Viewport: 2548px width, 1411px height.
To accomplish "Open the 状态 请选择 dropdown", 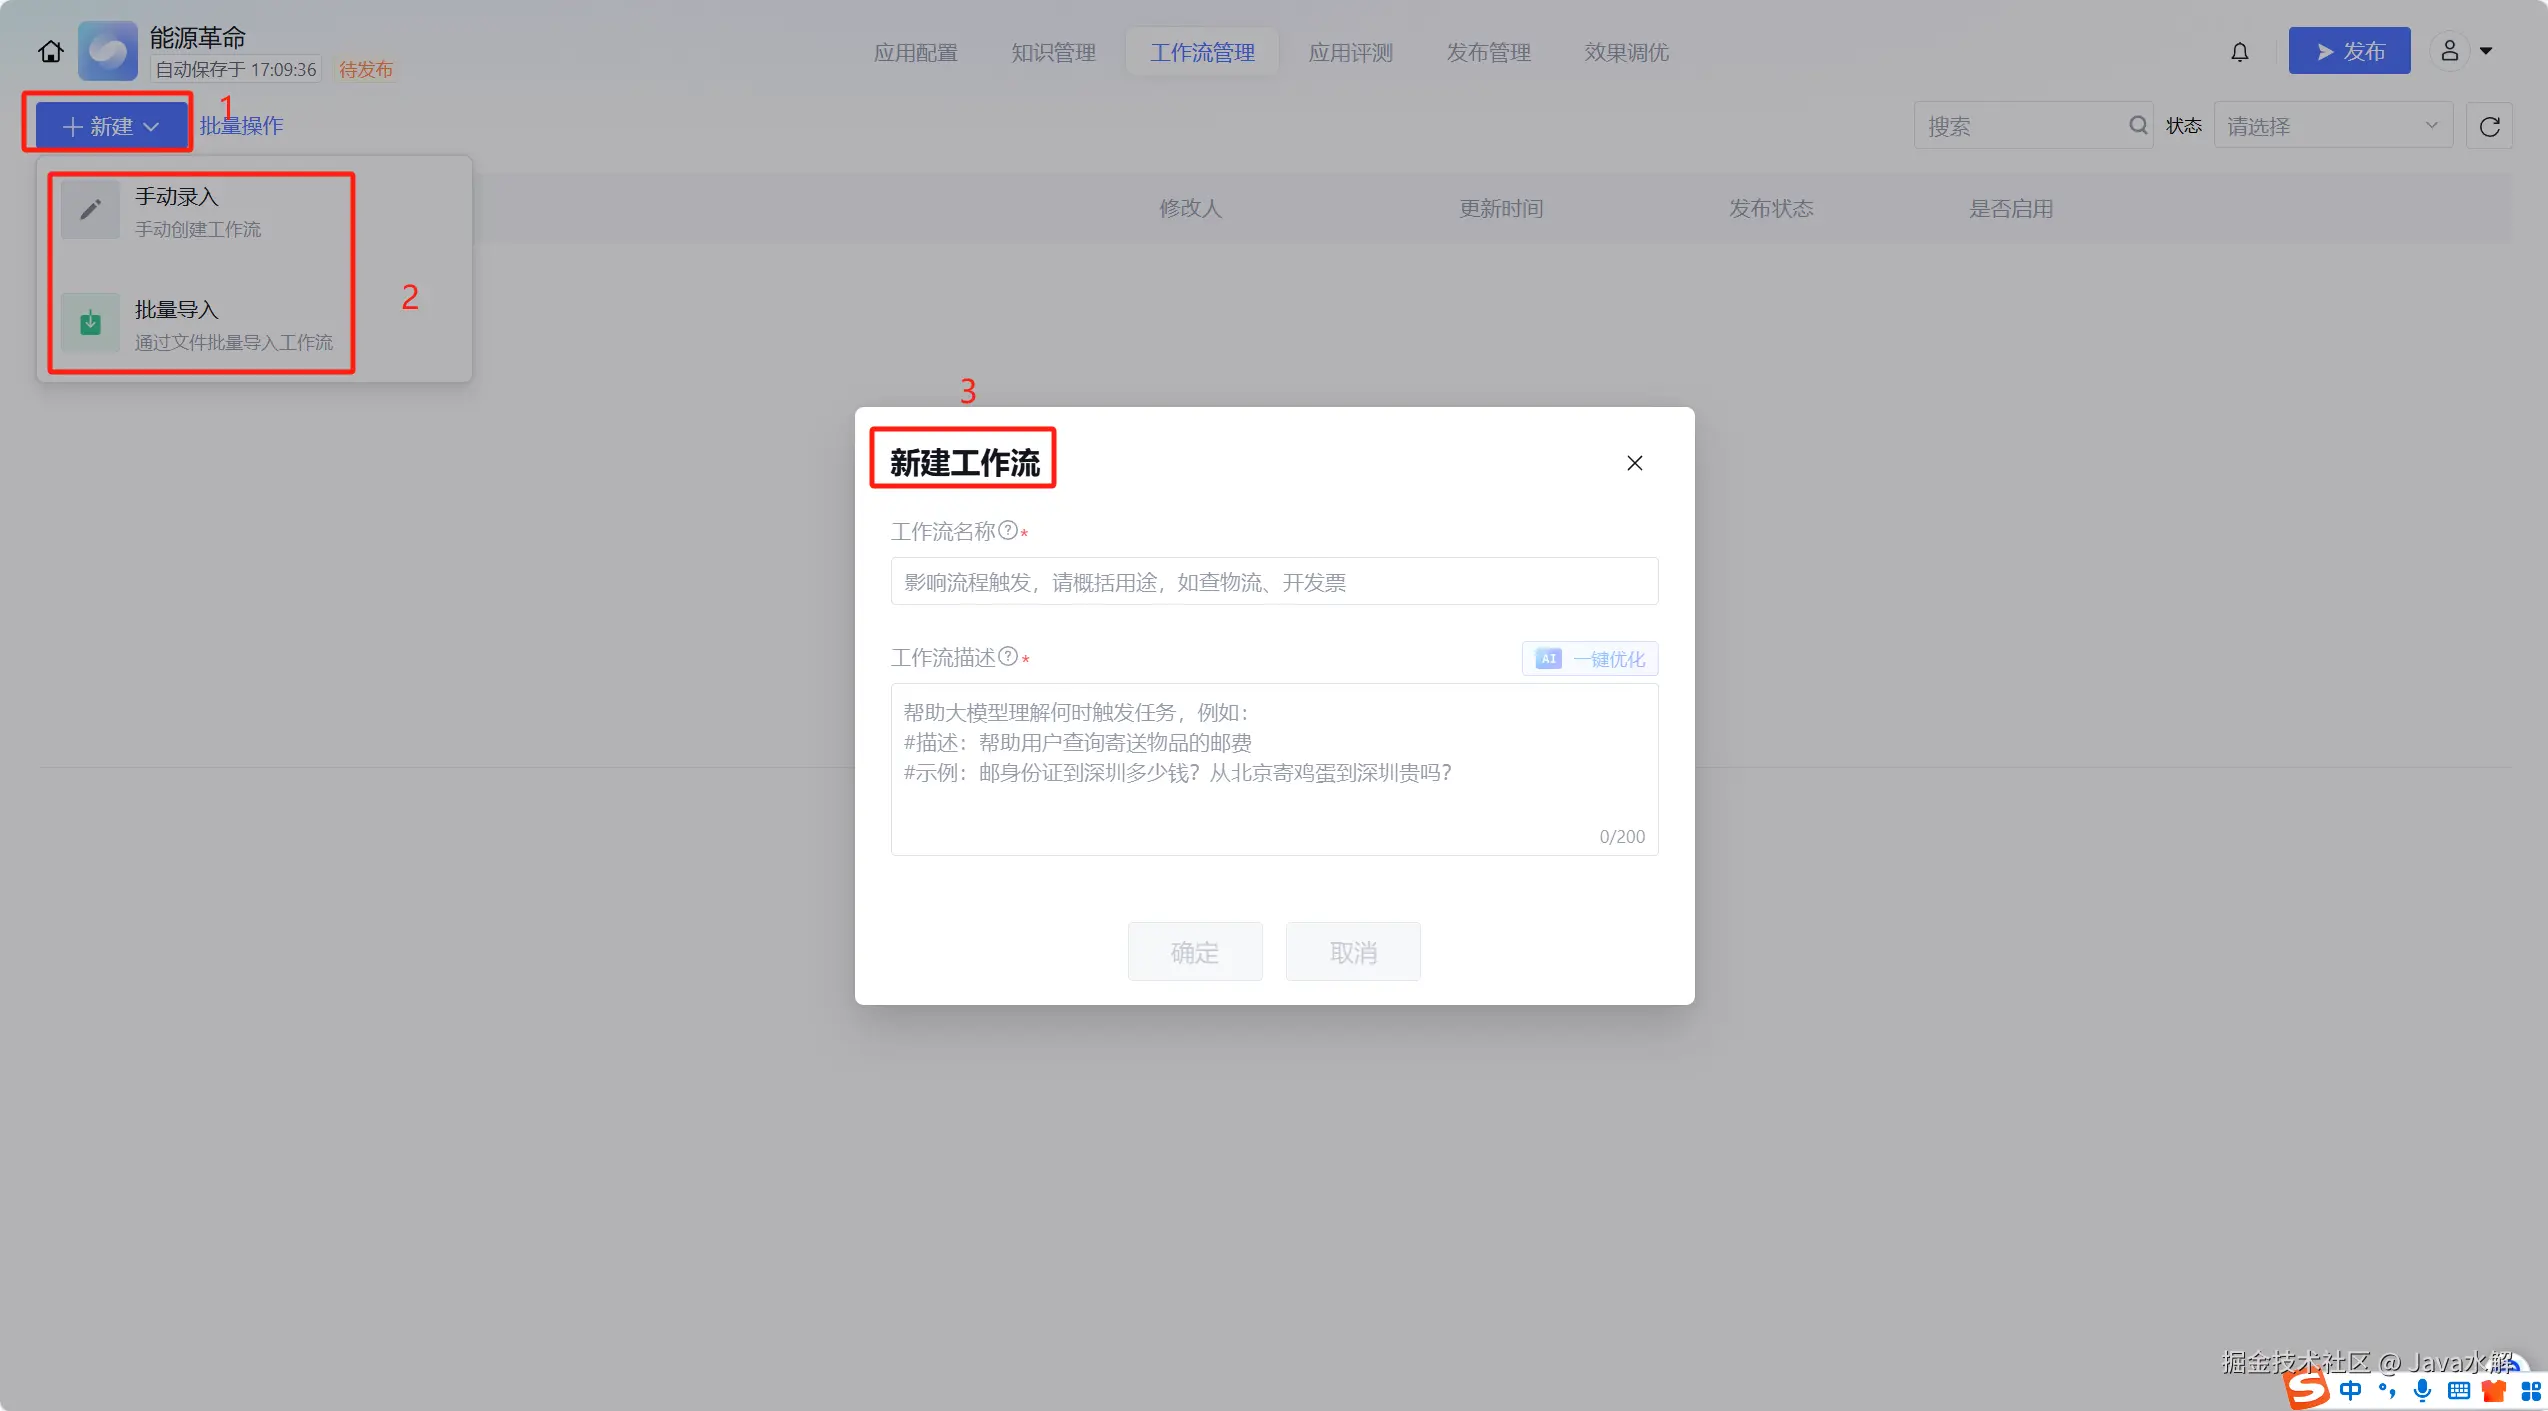I will (x=2332, y=126).
